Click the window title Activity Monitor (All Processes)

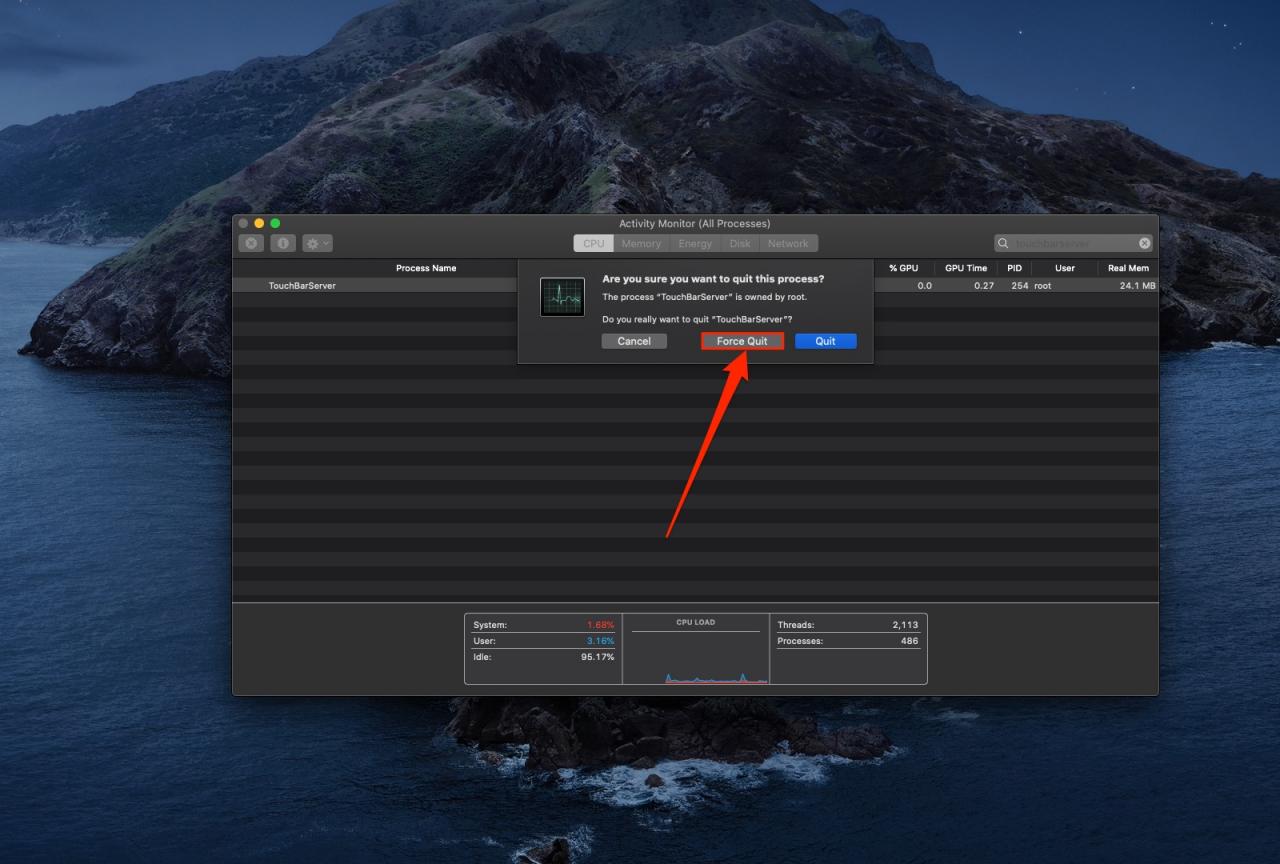coord(695,223)
